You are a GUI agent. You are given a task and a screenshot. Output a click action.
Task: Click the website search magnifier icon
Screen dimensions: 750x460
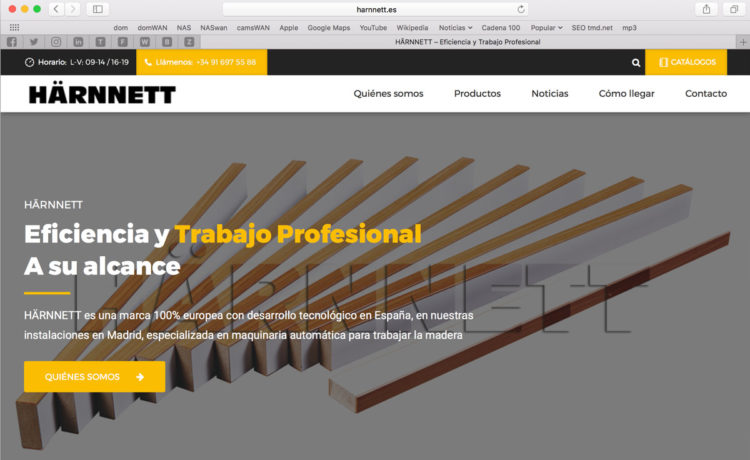(x=636, y=62)
